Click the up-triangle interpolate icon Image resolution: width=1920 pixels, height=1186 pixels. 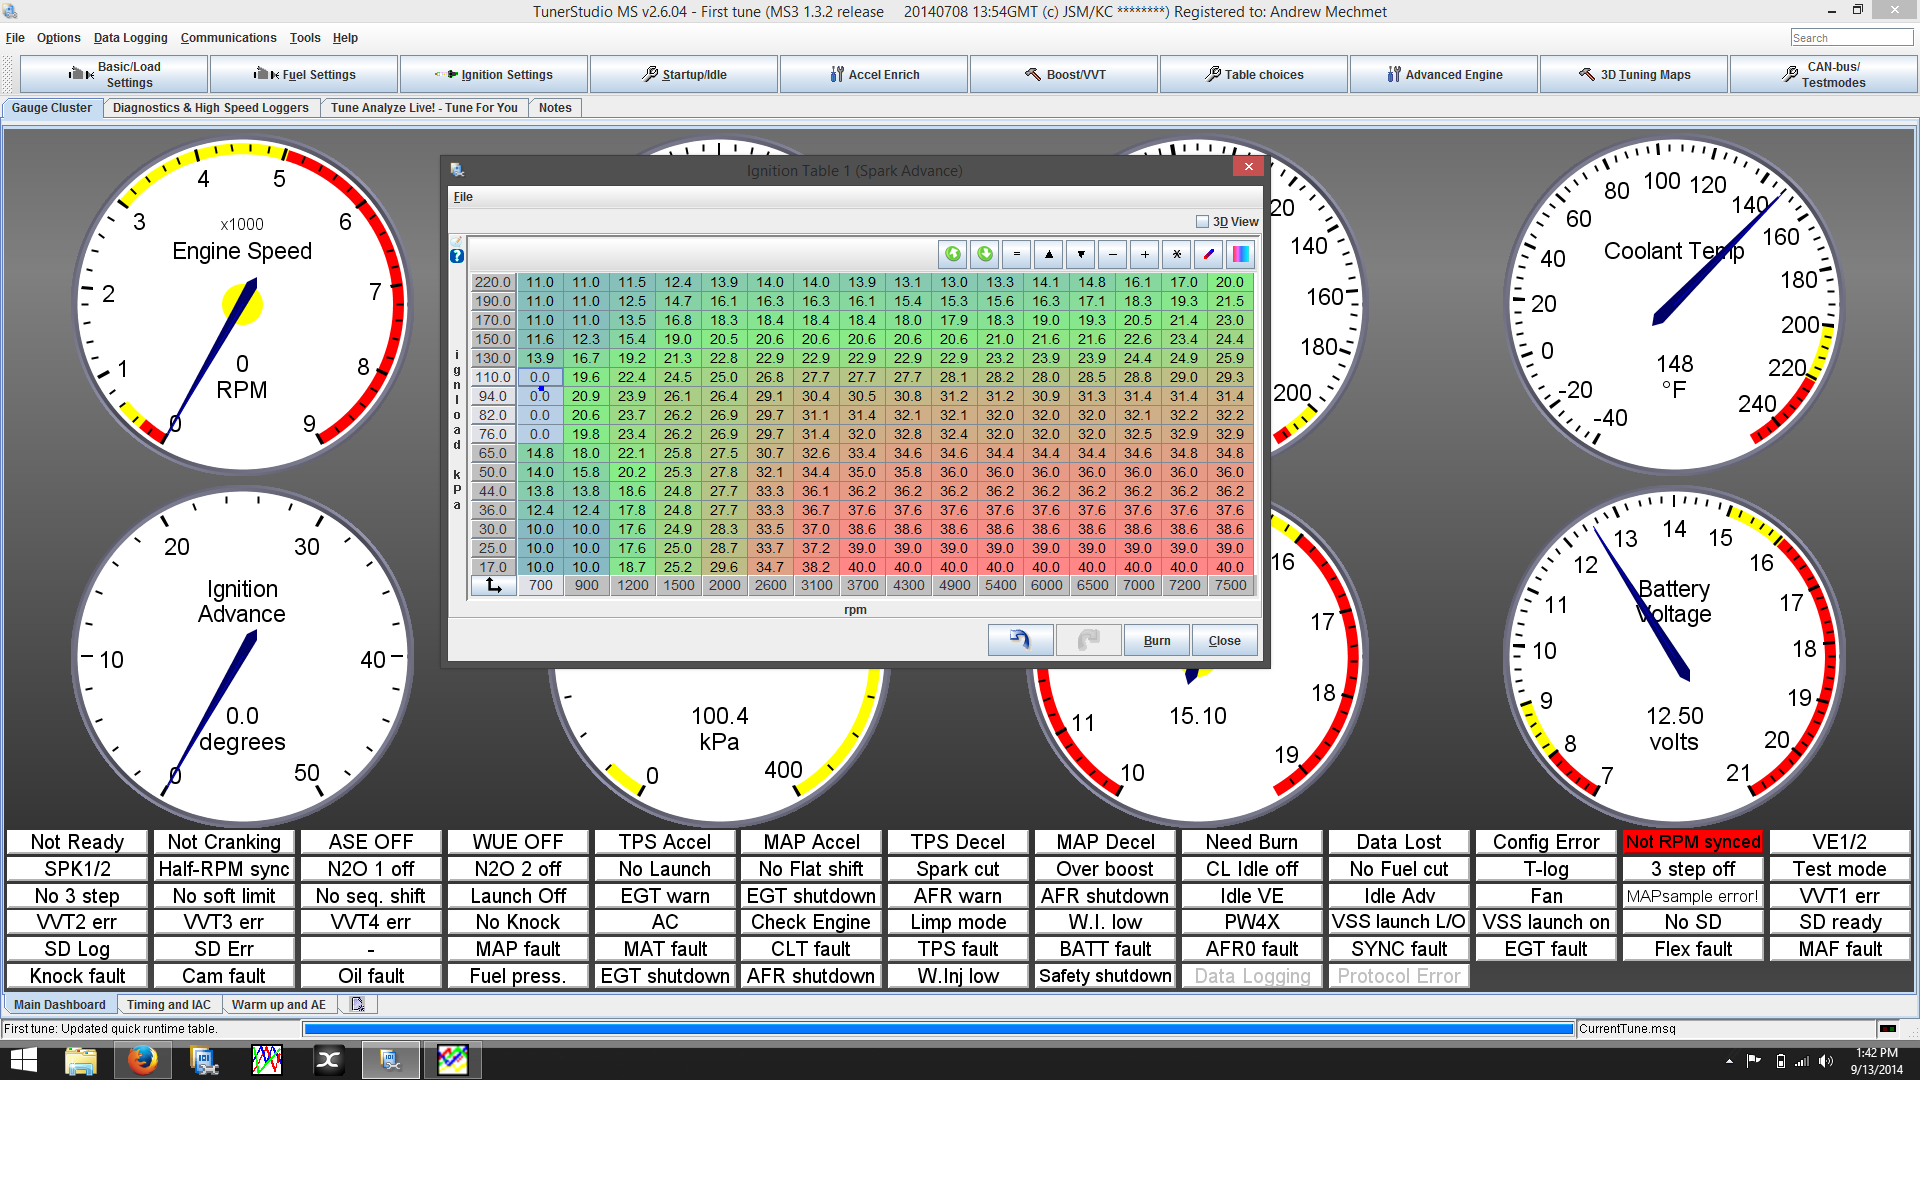pyautogui.click(x=1049, y=254)
